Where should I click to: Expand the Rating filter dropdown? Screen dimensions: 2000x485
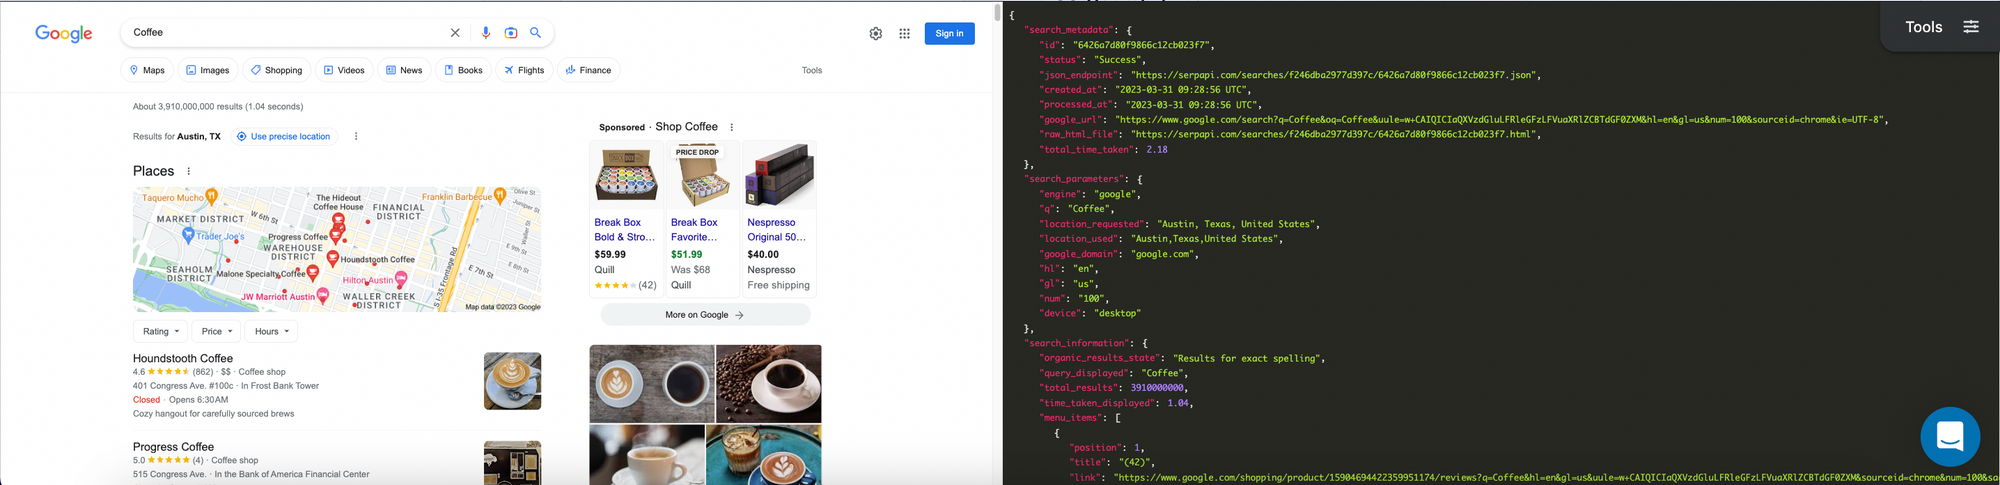tap(160, 331)
